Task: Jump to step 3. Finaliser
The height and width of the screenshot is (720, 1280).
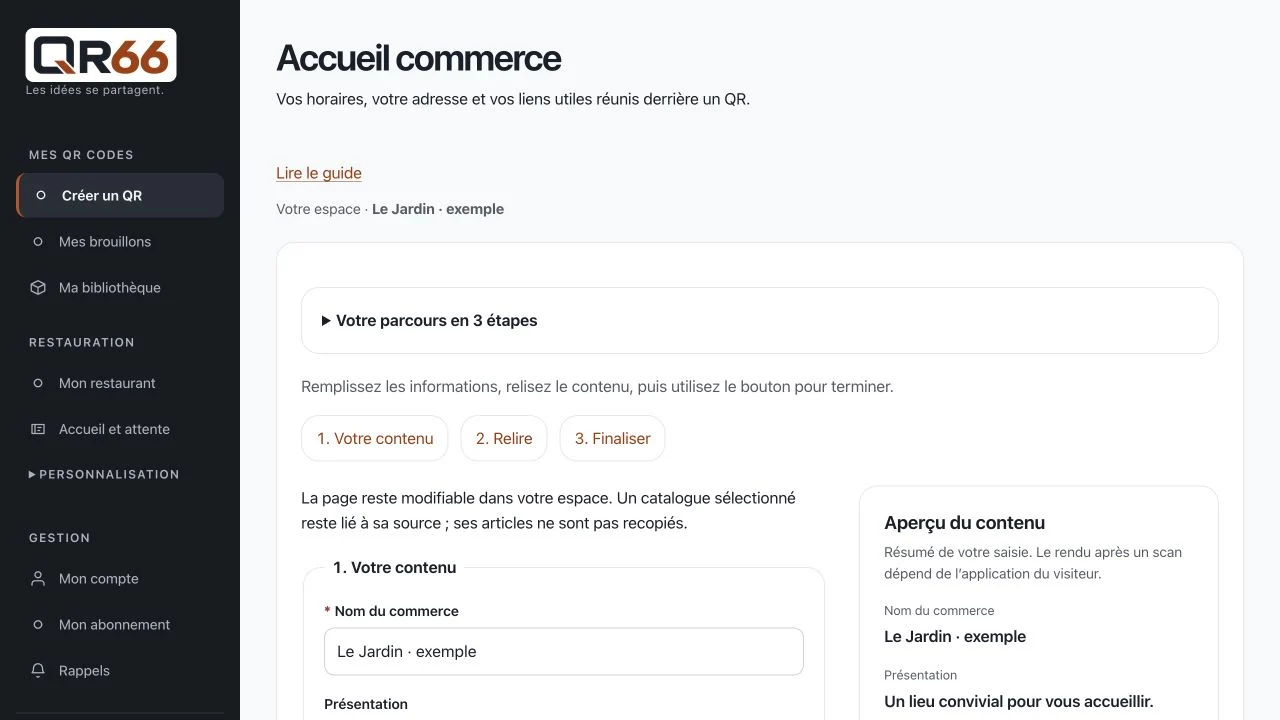Action: pyautogui.click(x=613, y=438)
